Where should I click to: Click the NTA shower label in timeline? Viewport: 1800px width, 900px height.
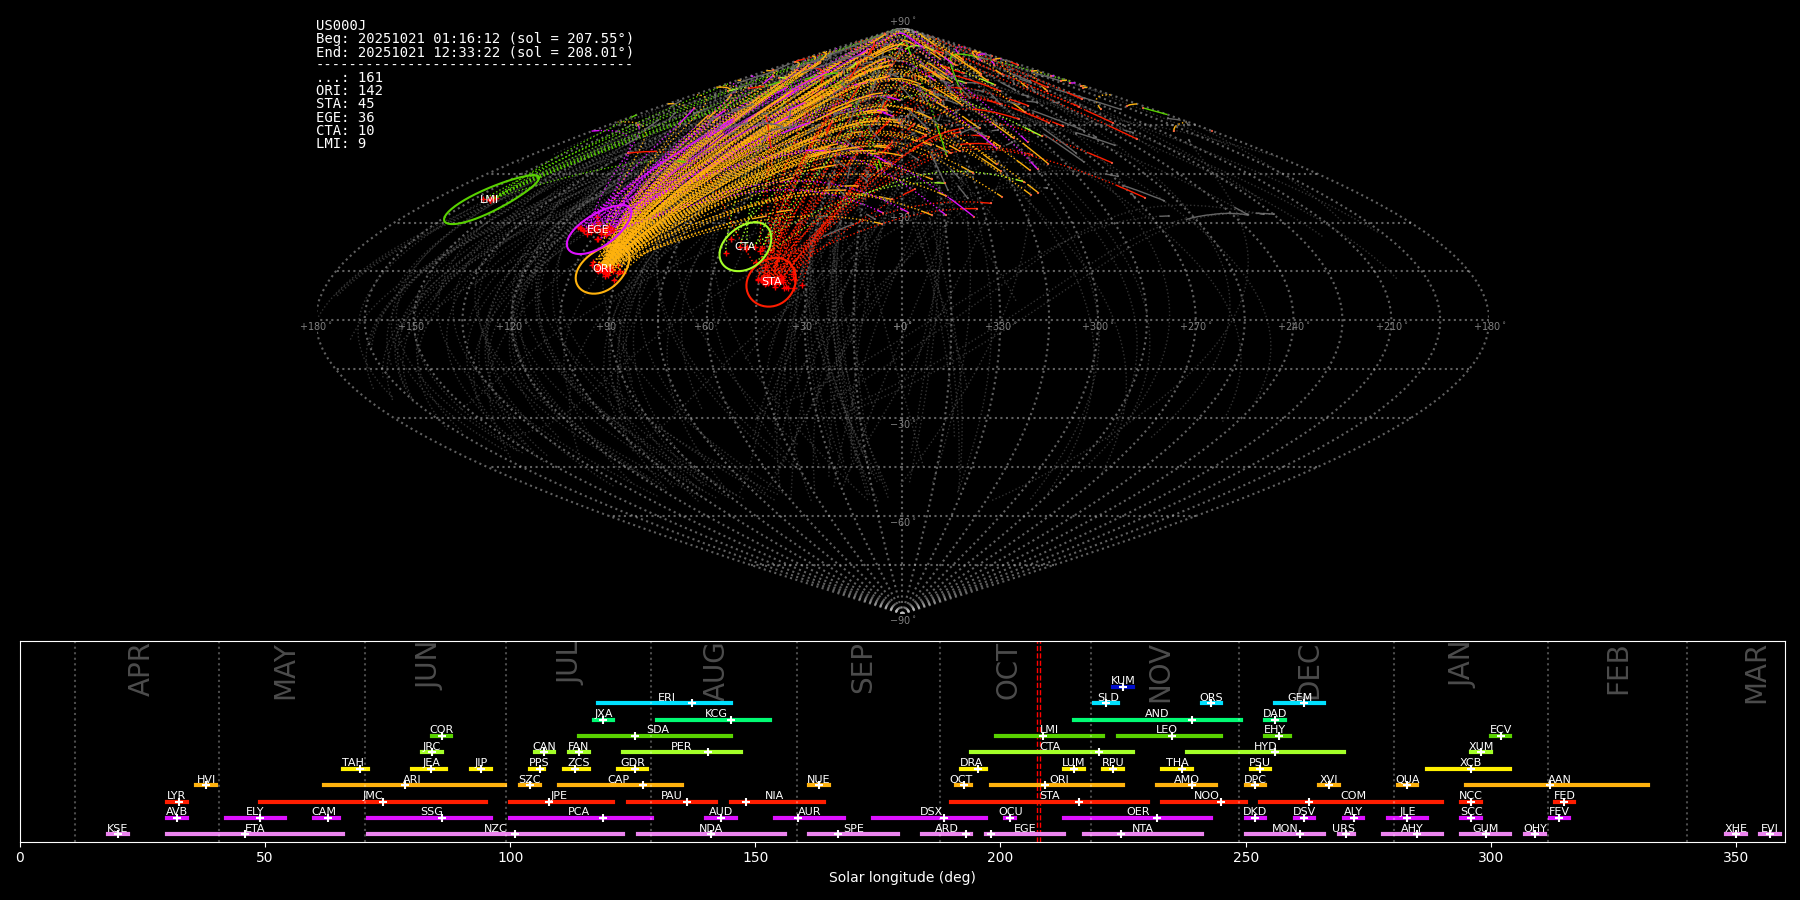coord(1143,829)
